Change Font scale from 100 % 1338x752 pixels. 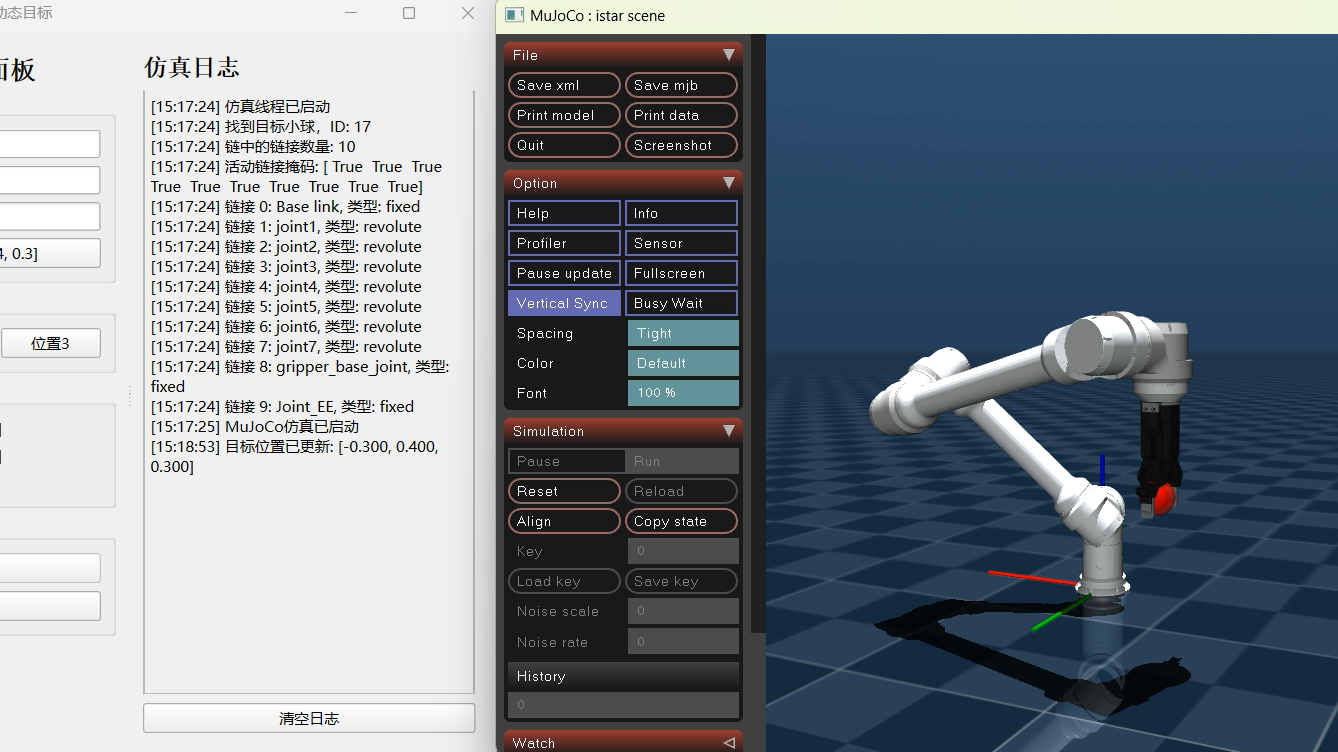click(683, 393)
